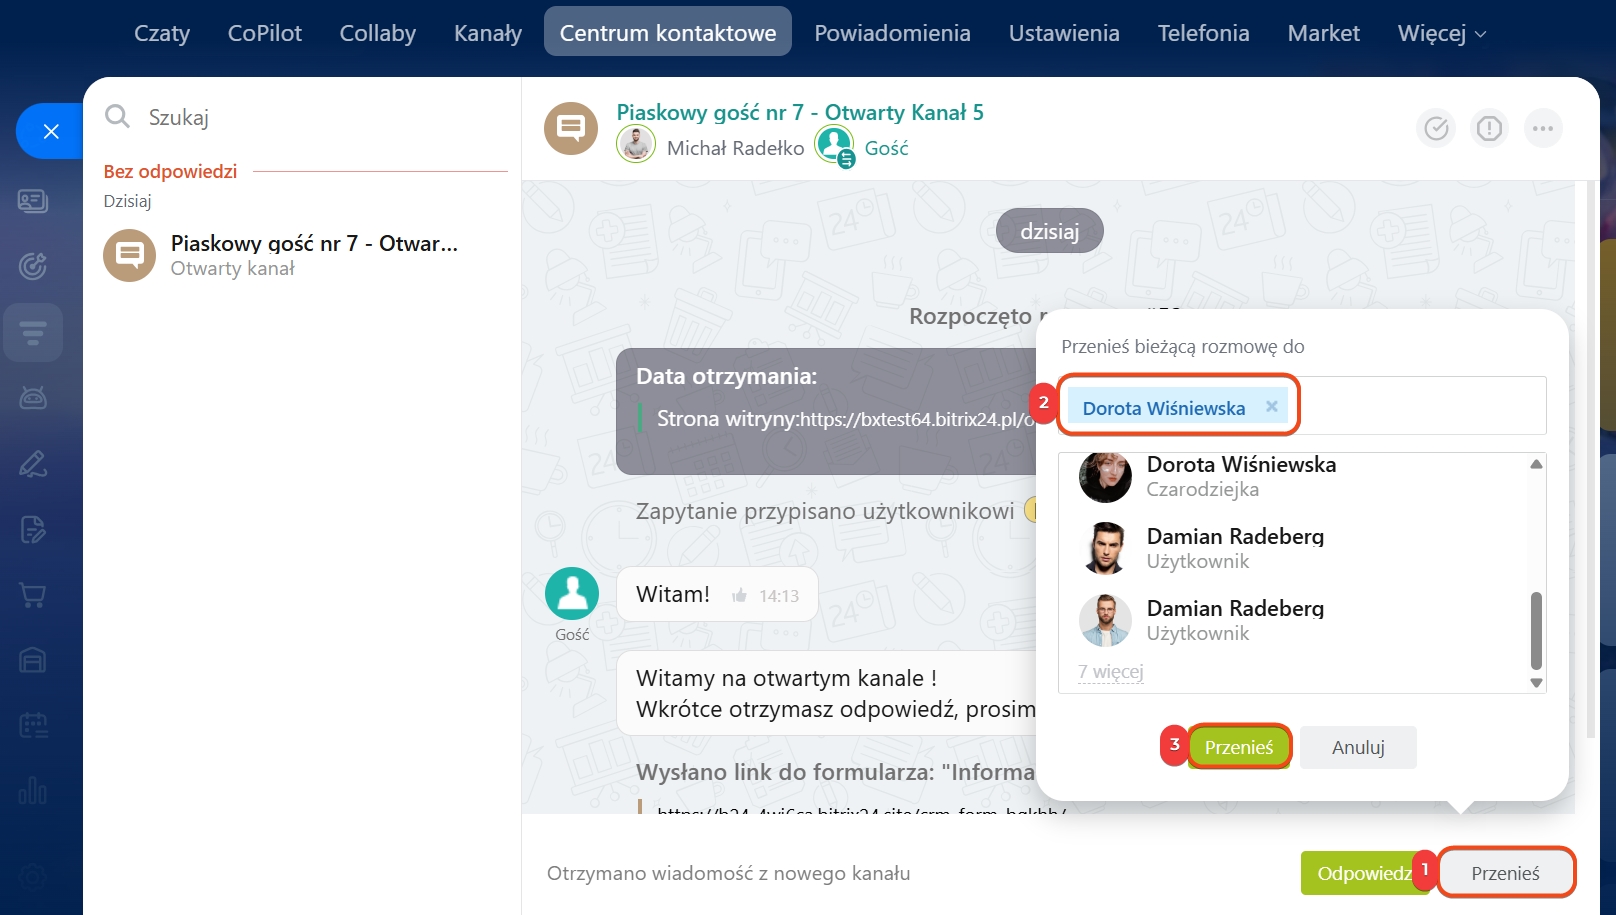The image size is (1616, 915).
Task: Expand "7 więcej" in the user list
Action: coord(1110,672)
